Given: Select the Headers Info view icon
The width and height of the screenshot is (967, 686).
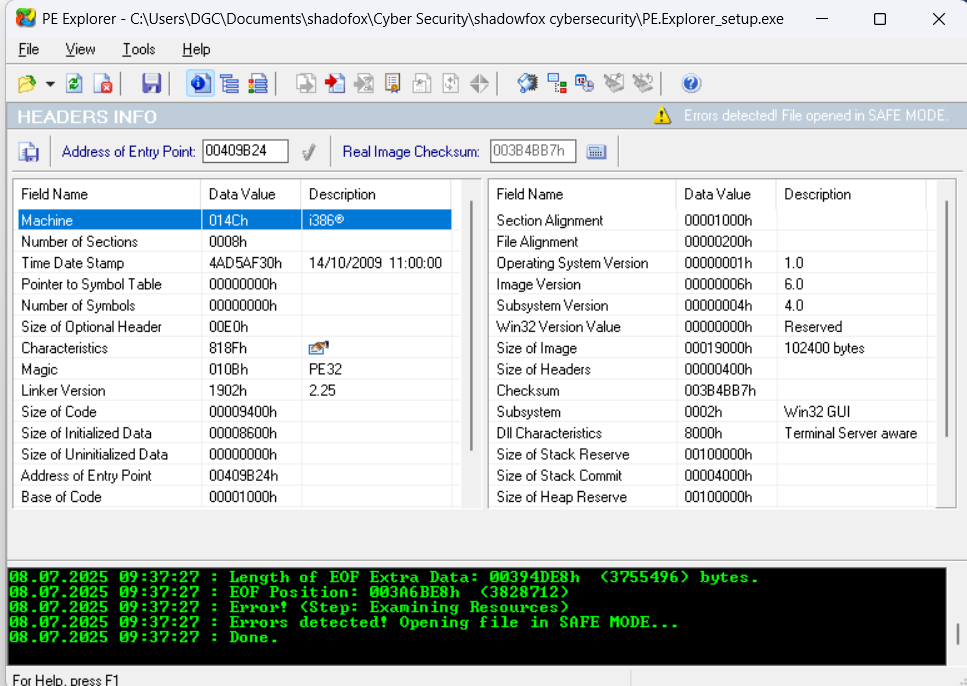Looking at the screenshot, I should pyautogui.click(x=200, y=83).
